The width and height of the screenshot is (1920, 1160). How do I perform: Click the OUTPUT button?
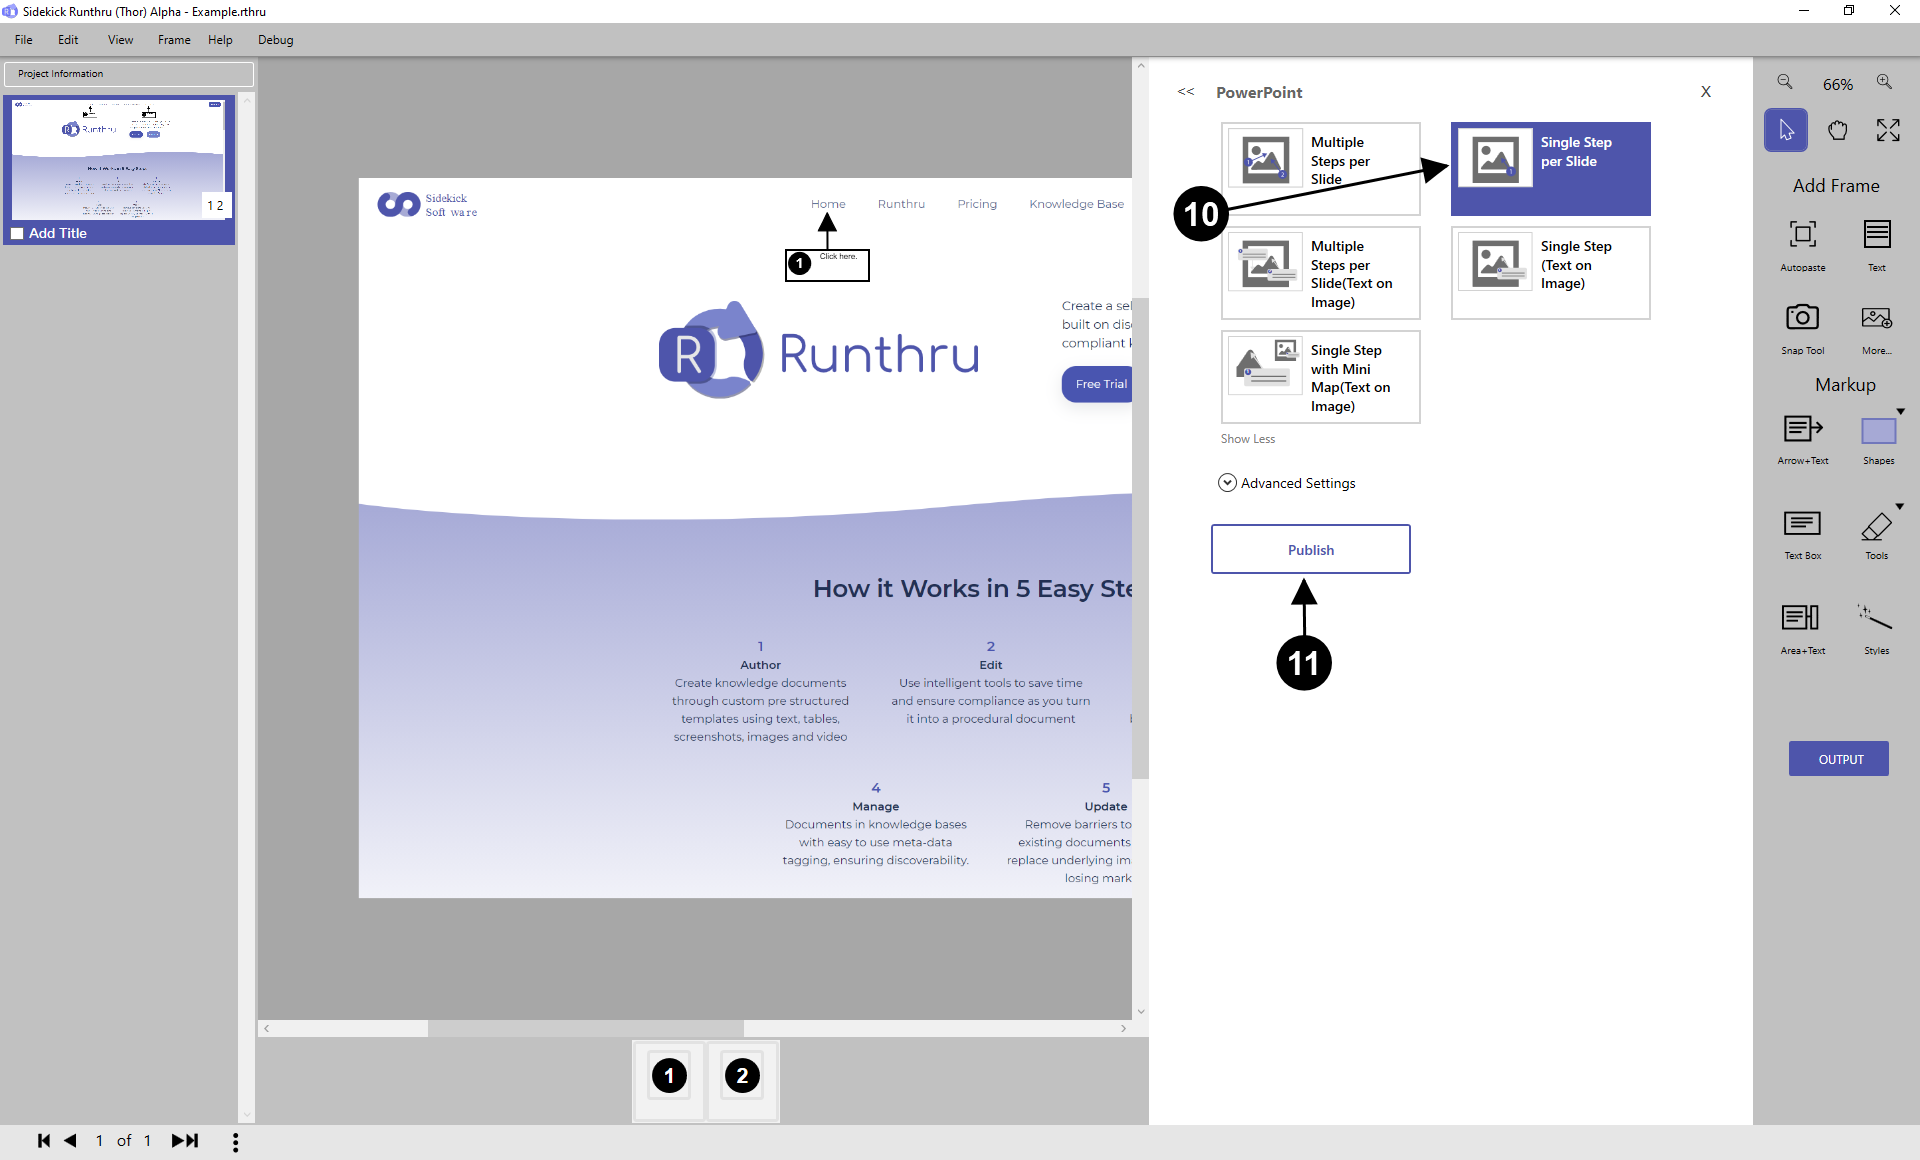[x=1839, y=759]
